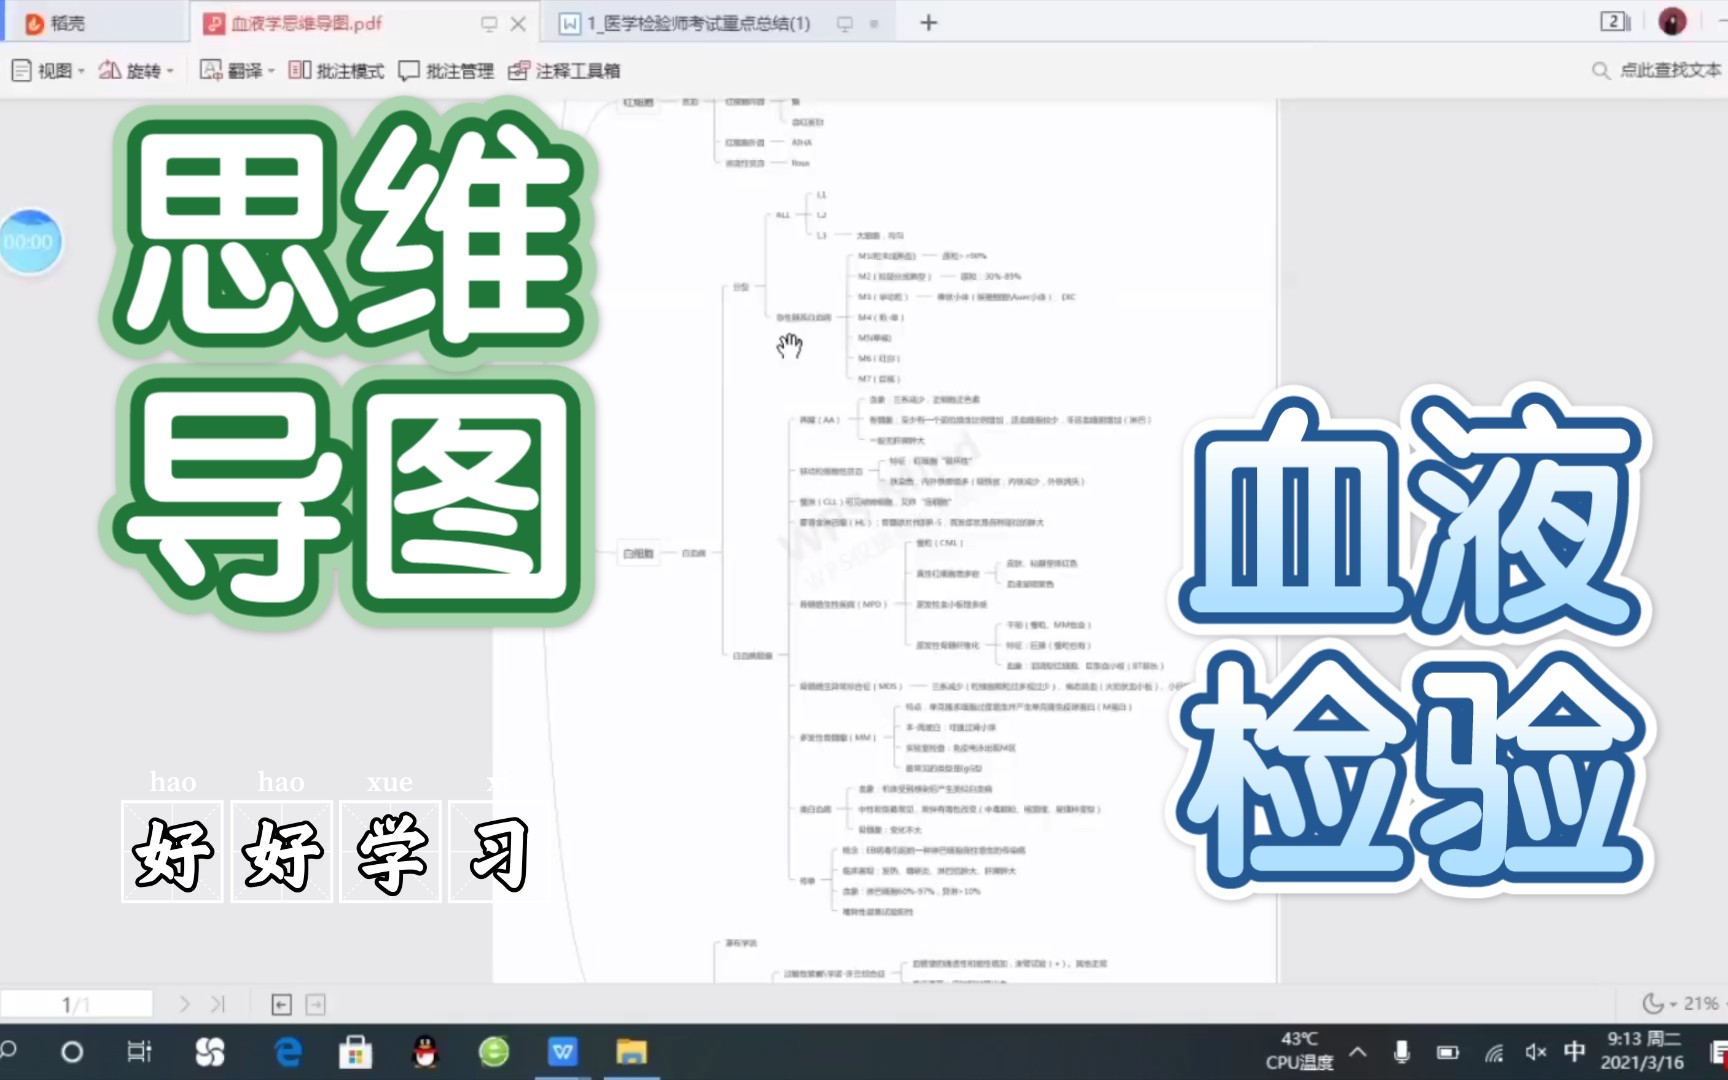Click the display icon on the pdf tab

tap(489, 23)
